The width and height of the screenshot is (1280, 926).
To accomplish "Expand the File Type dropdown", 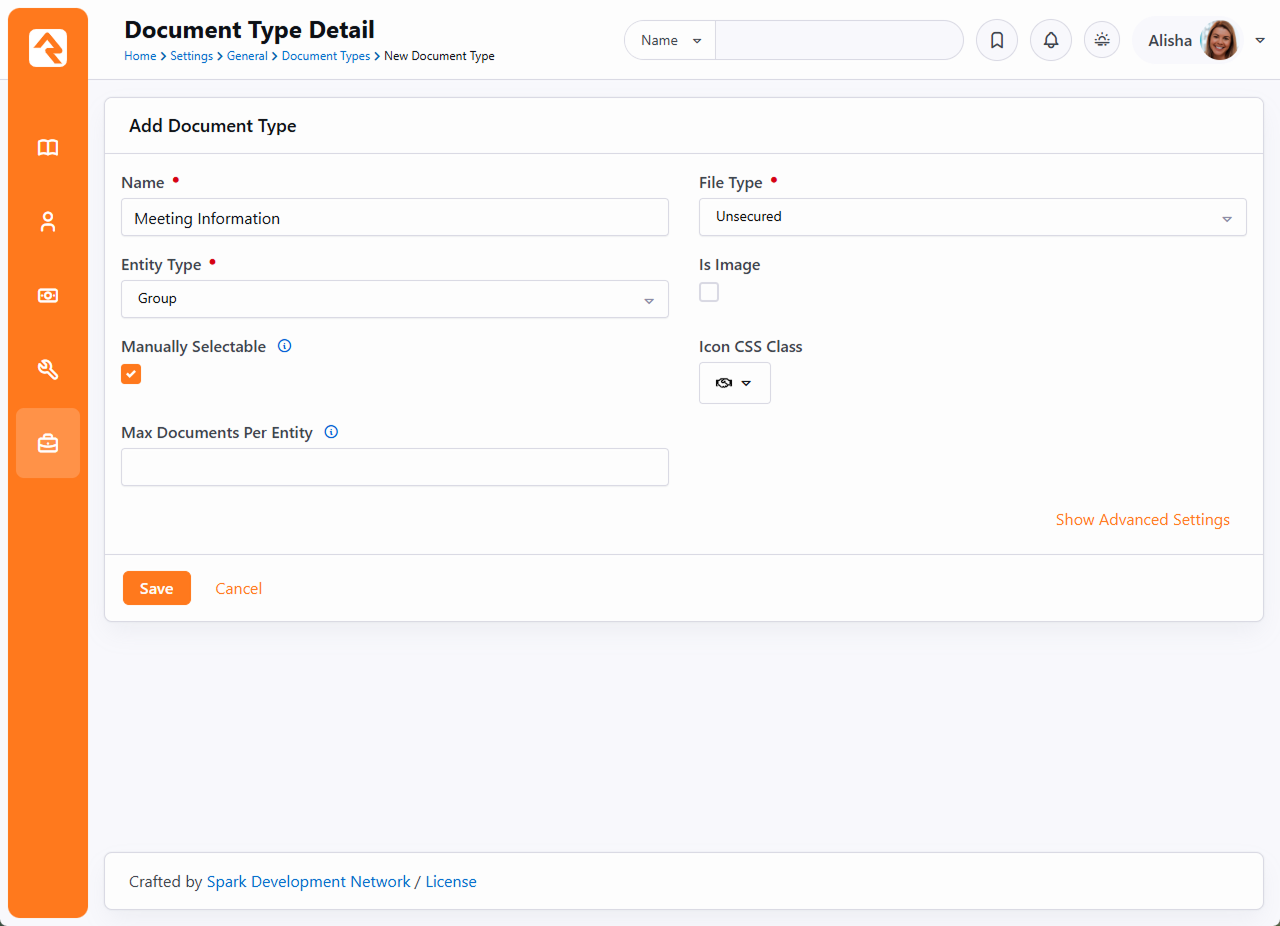I will point(972,217).
